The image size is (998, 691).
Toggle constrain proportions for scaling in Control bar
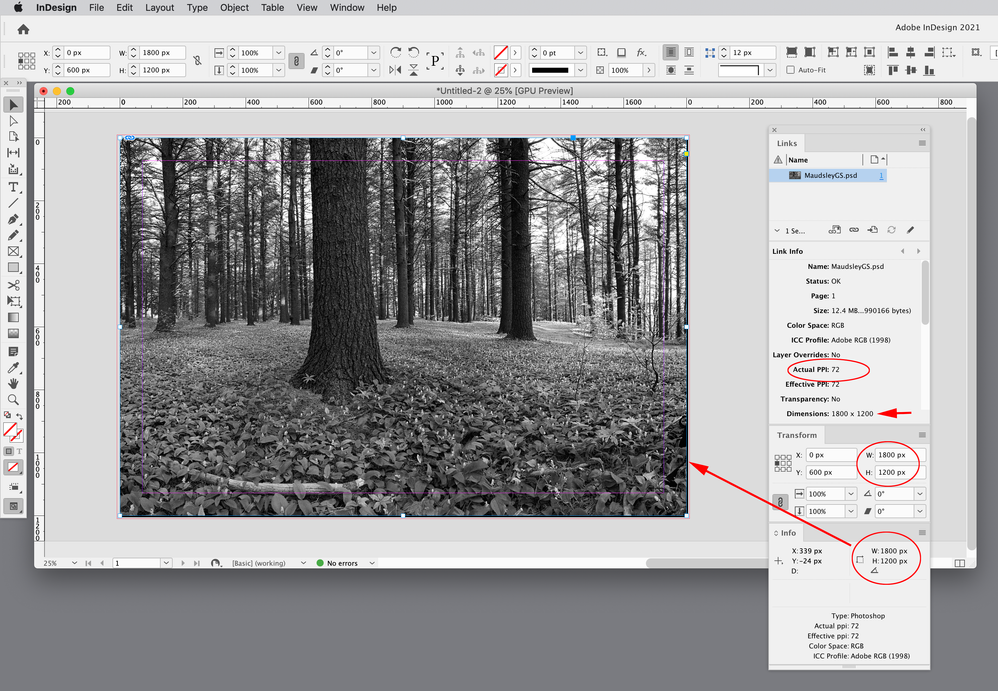[x=296, y=62]
